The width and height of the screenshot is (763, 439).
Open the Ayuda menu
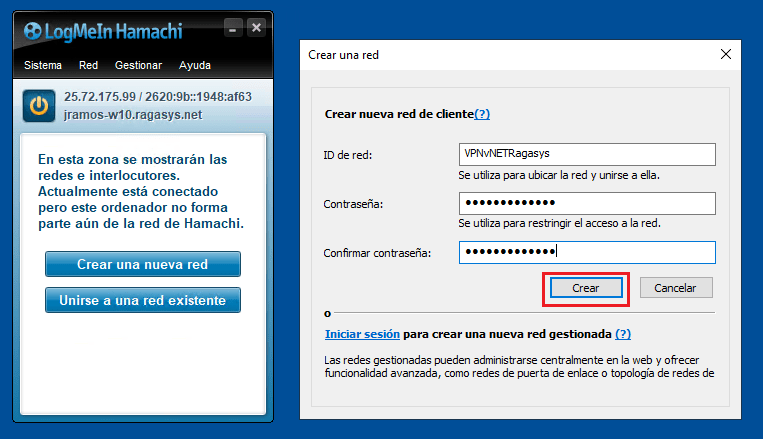click(x=195, y=65)
